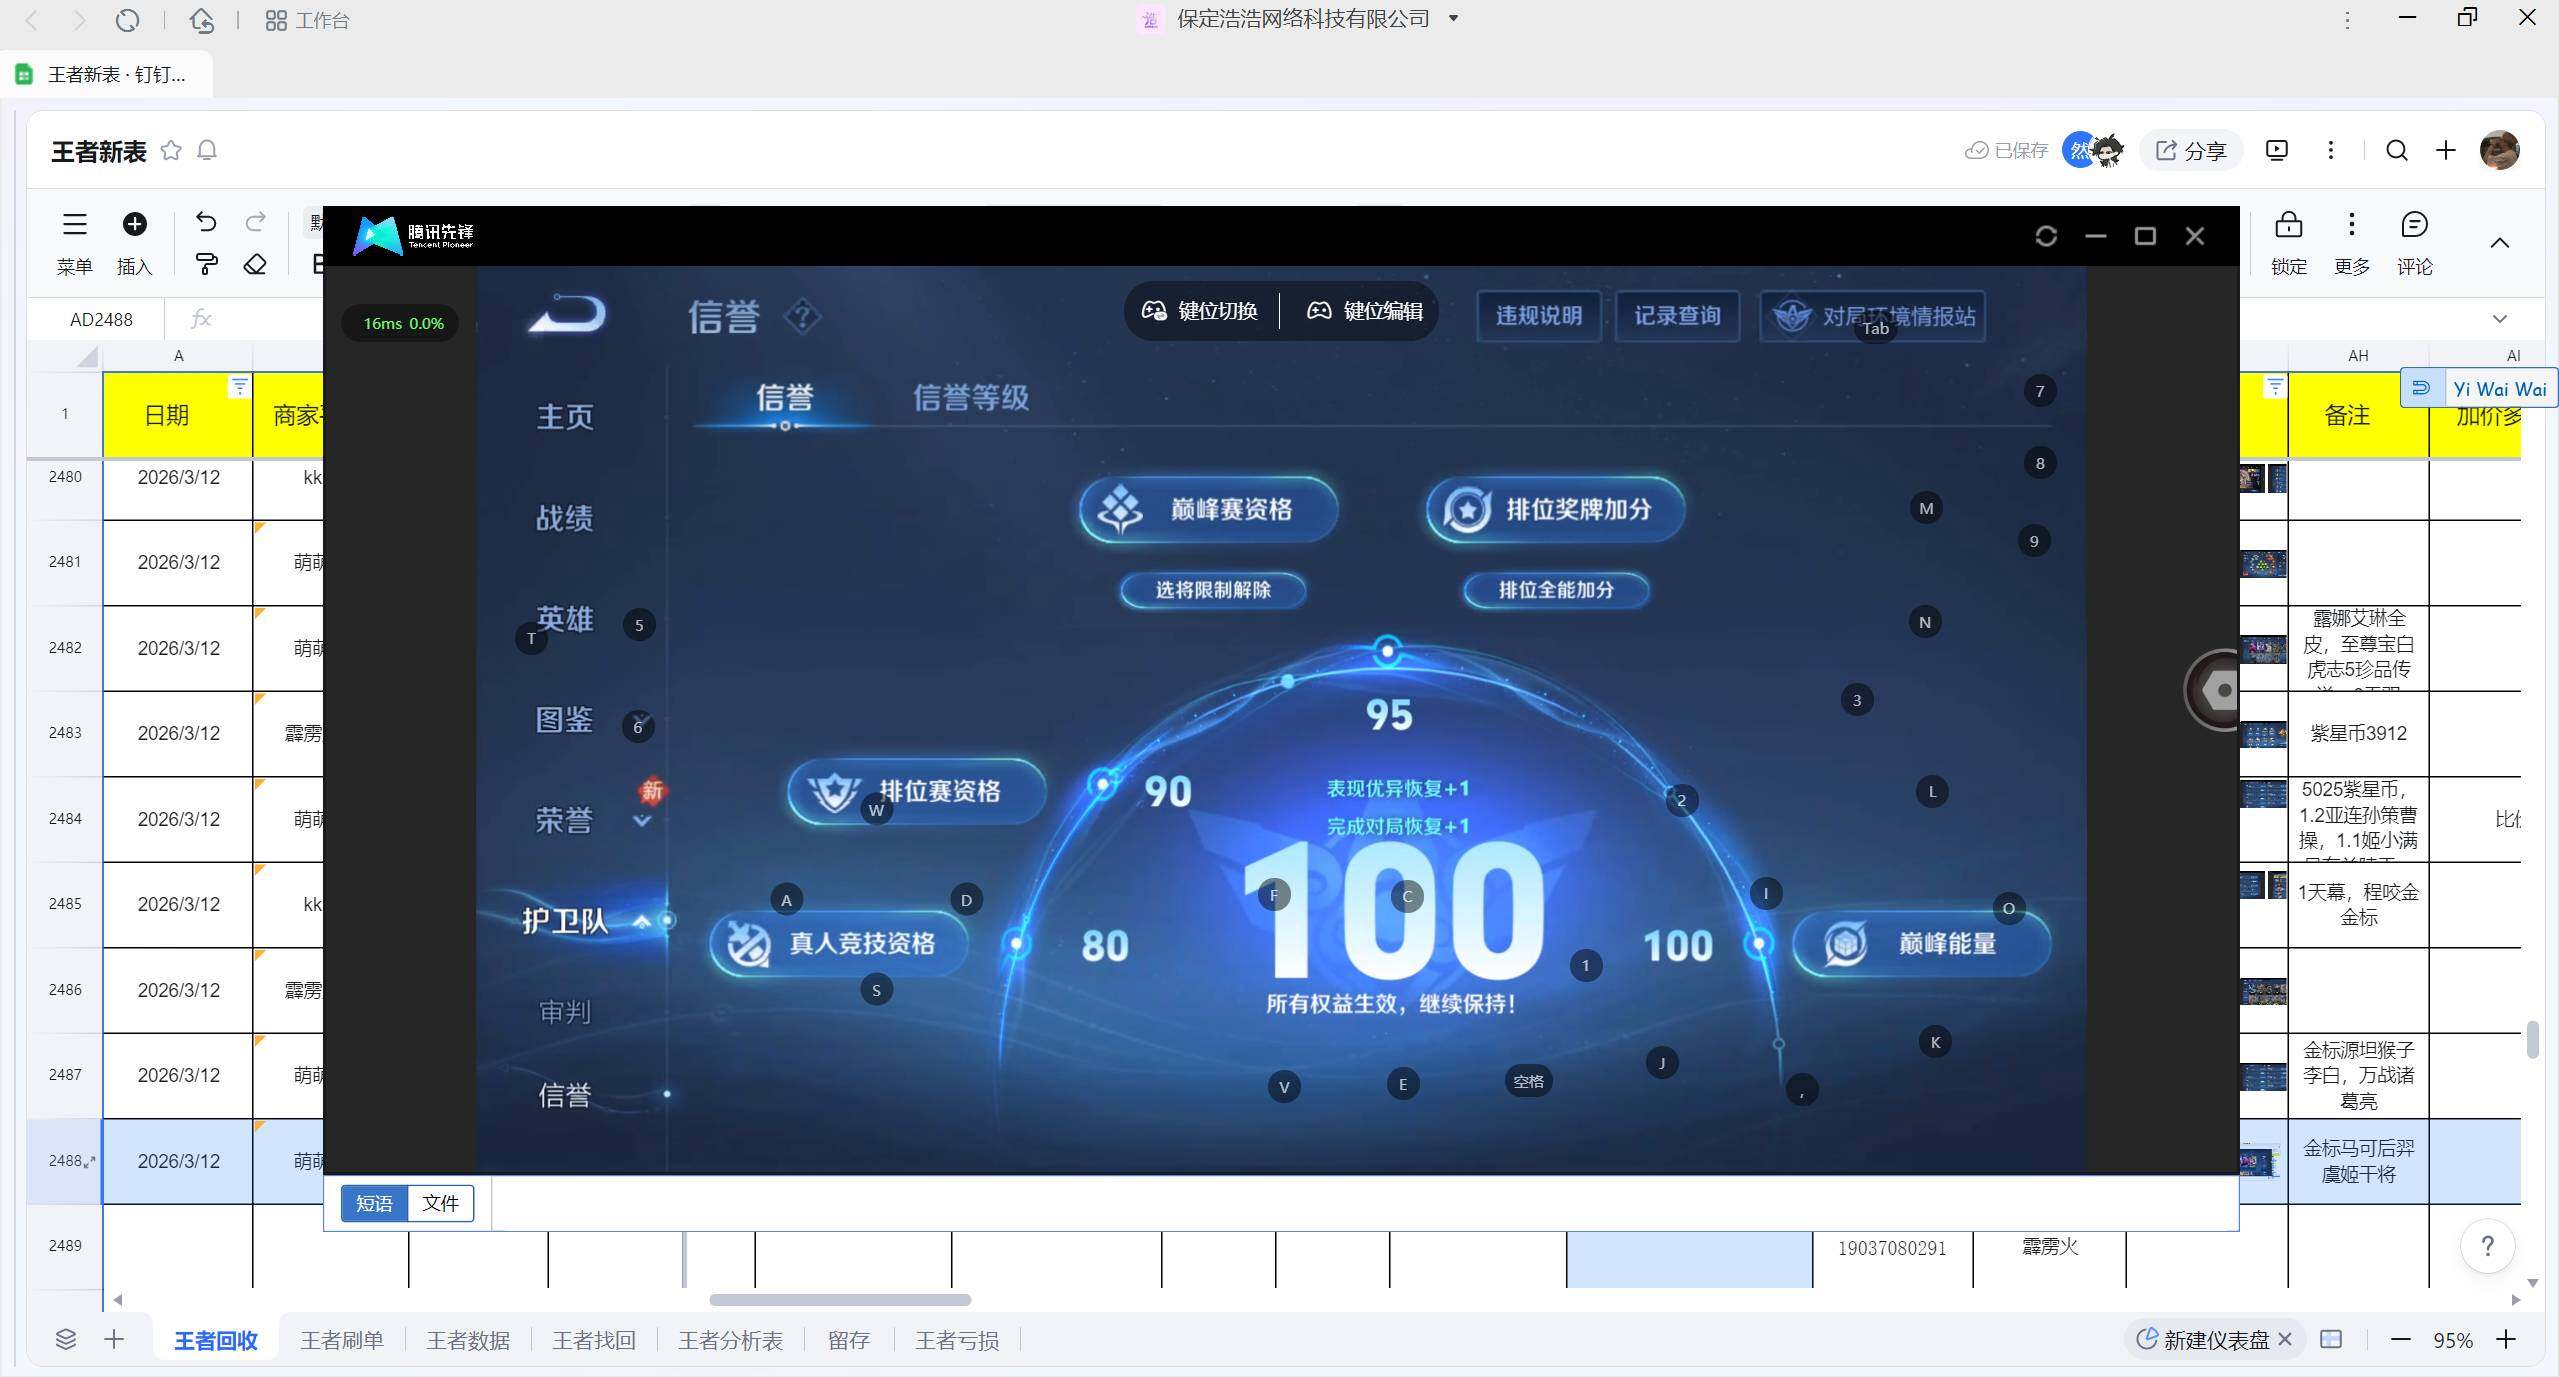
Task: Switch to 文件 mode
Action: pos(440,1203)
